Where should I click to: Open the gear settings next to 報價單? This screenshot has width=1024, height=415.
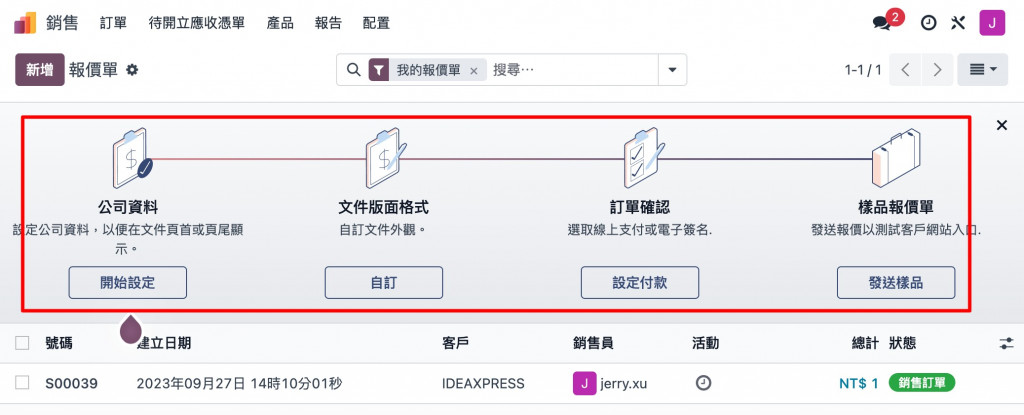click(x=132, y=70)
